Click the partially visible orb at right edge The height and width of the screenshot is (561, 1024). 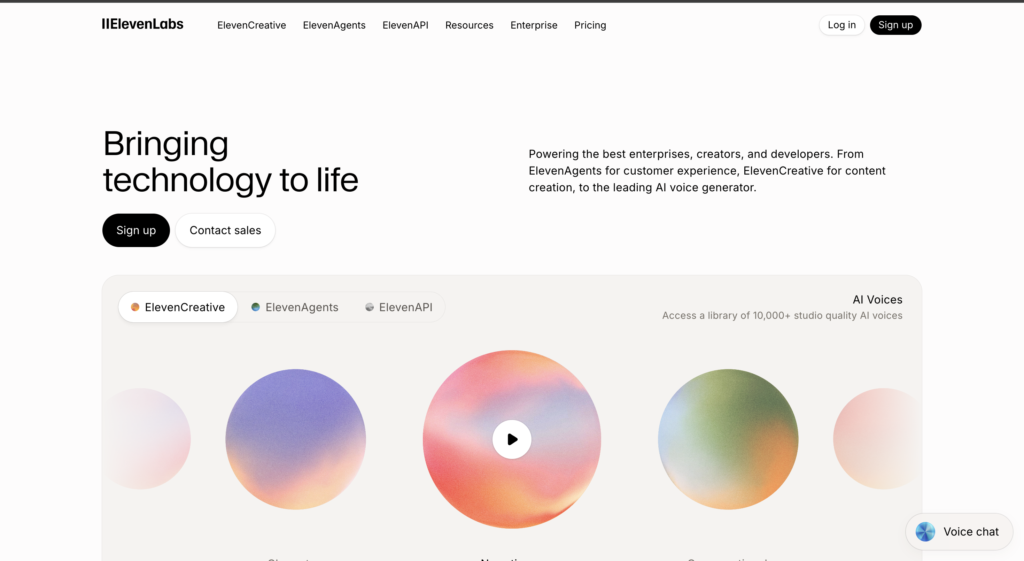pos(876,439)
